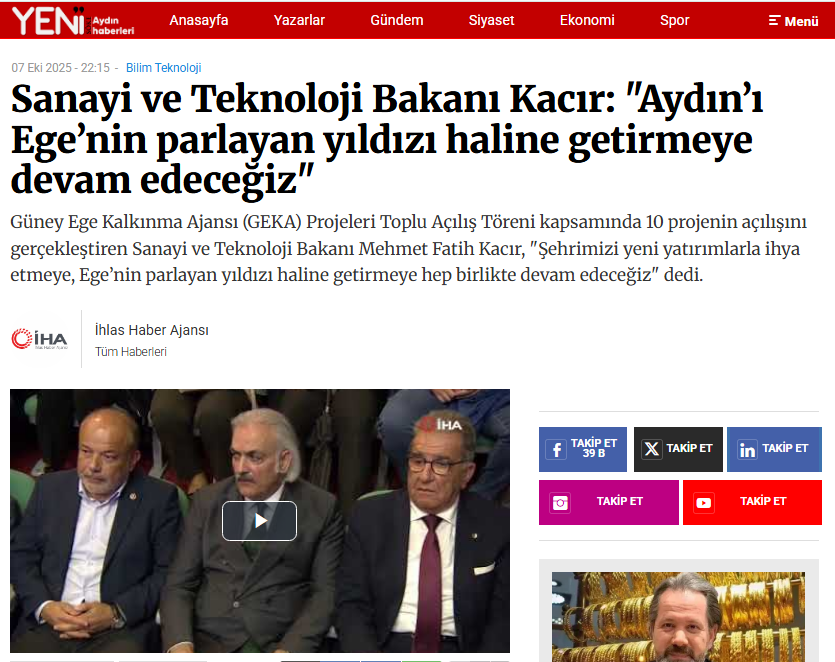Open İhlas Haber Ajansı author link
835x662 pixels.
[152, 330]
